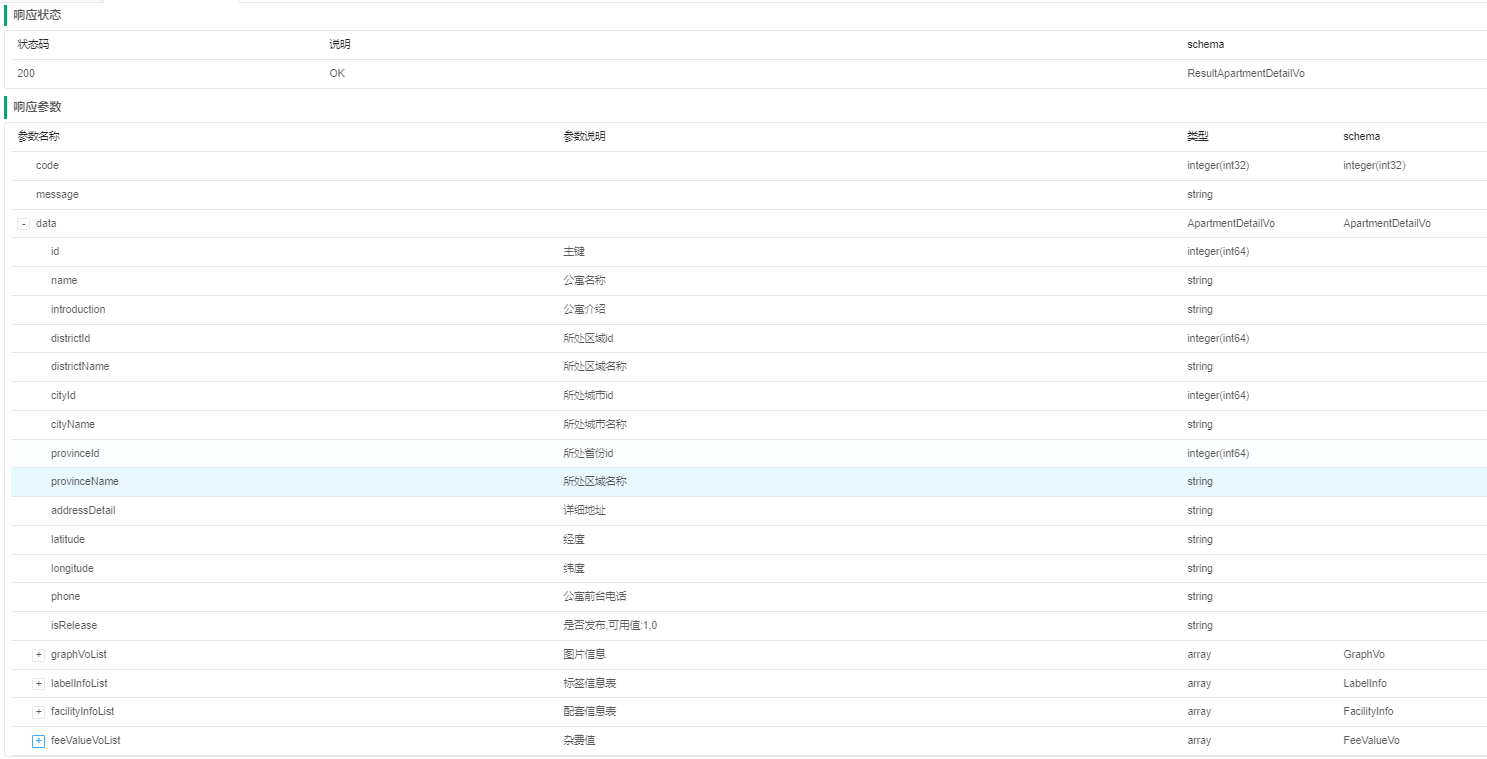Click the data parameter name
This screenshot has height=759, width=1487.
[x=46, y=224]
